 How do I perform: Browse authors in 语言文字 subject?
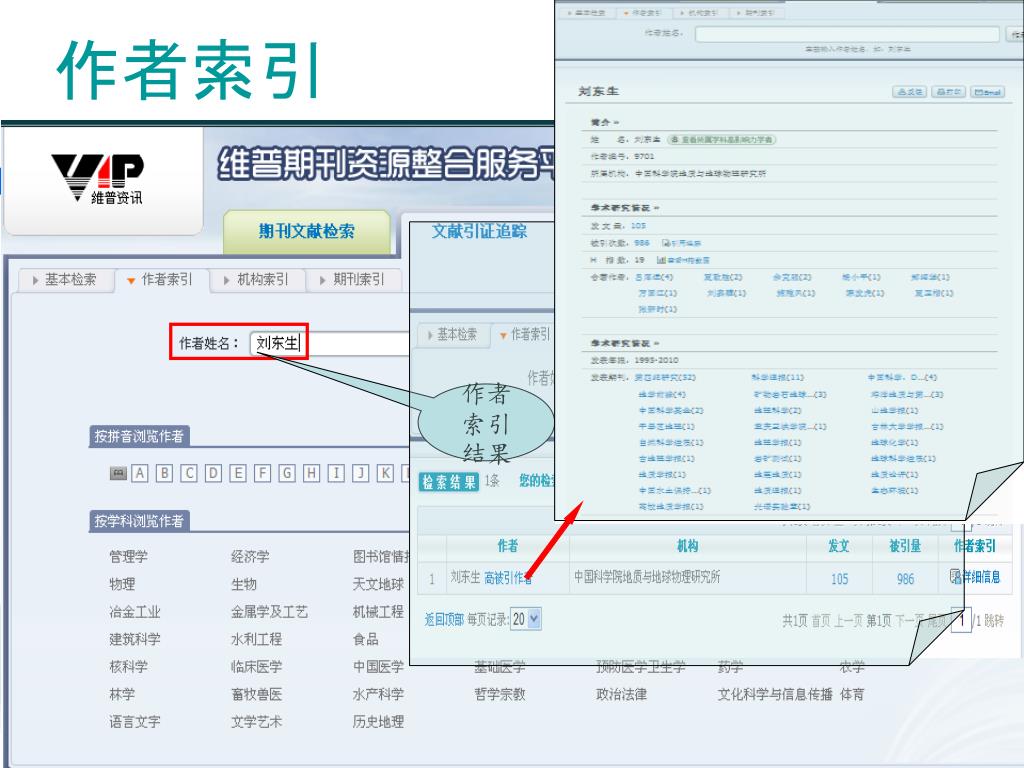135,722
